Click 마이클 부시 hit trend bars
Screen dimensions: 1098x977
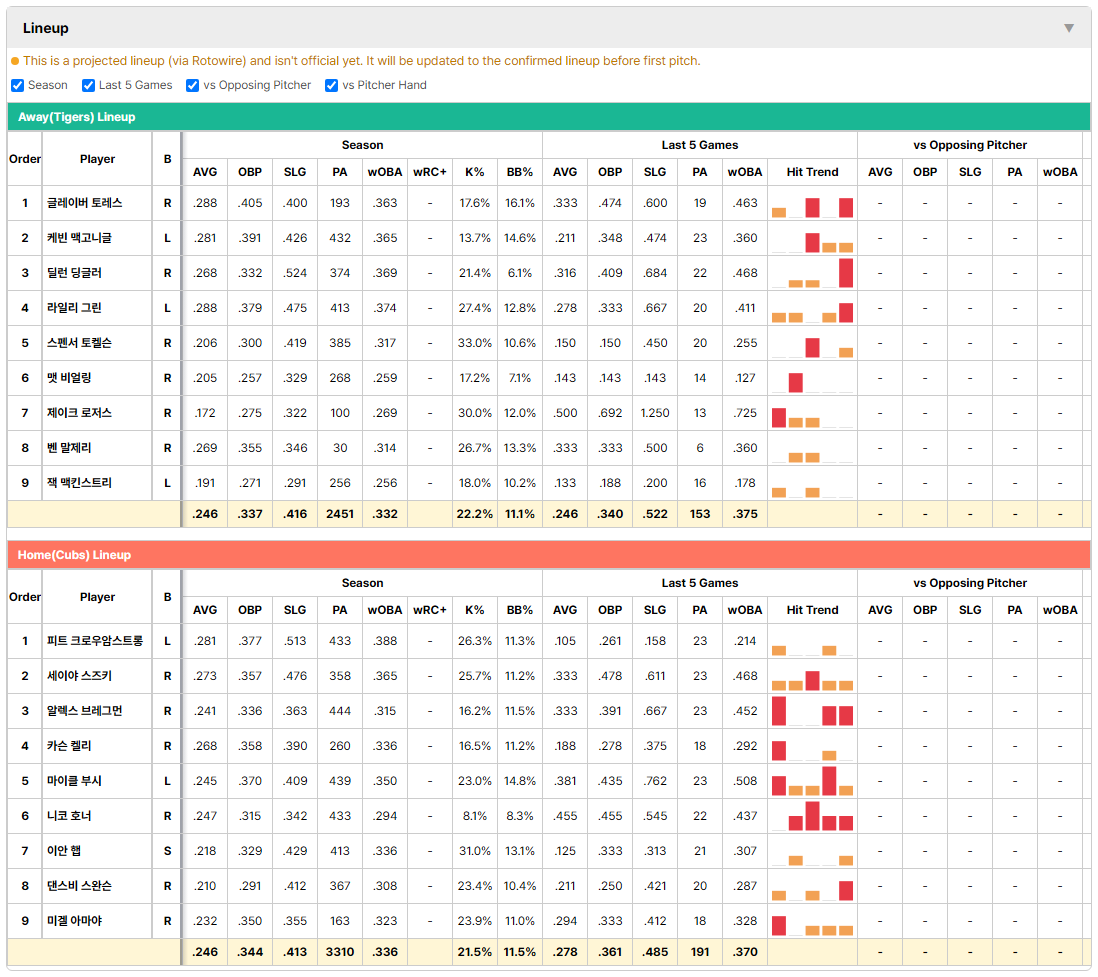(x=812, y=781)
